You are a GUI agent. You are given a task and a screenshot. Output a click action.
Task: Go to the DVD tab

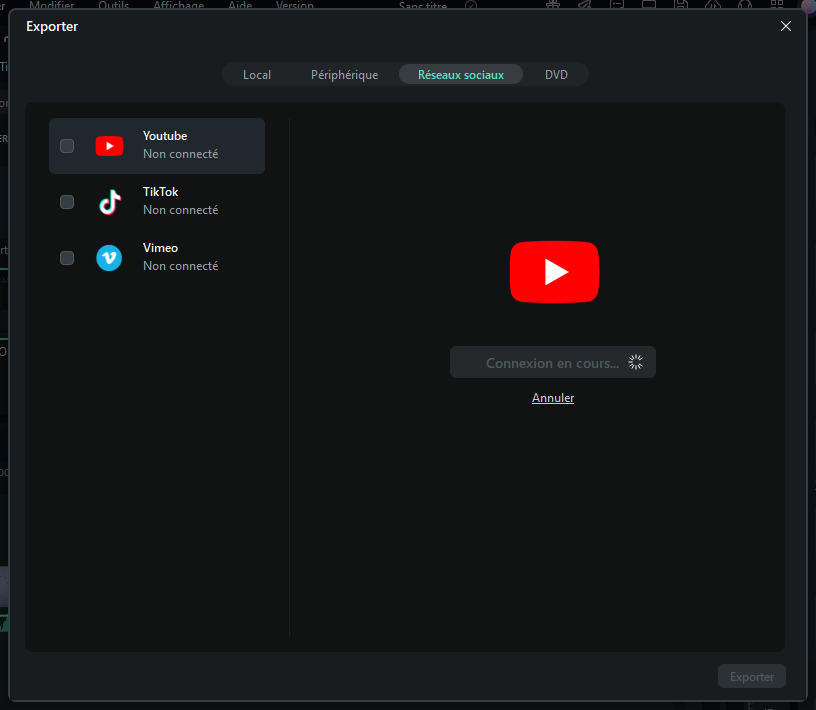pyautogui.click(x=556, y=74)
